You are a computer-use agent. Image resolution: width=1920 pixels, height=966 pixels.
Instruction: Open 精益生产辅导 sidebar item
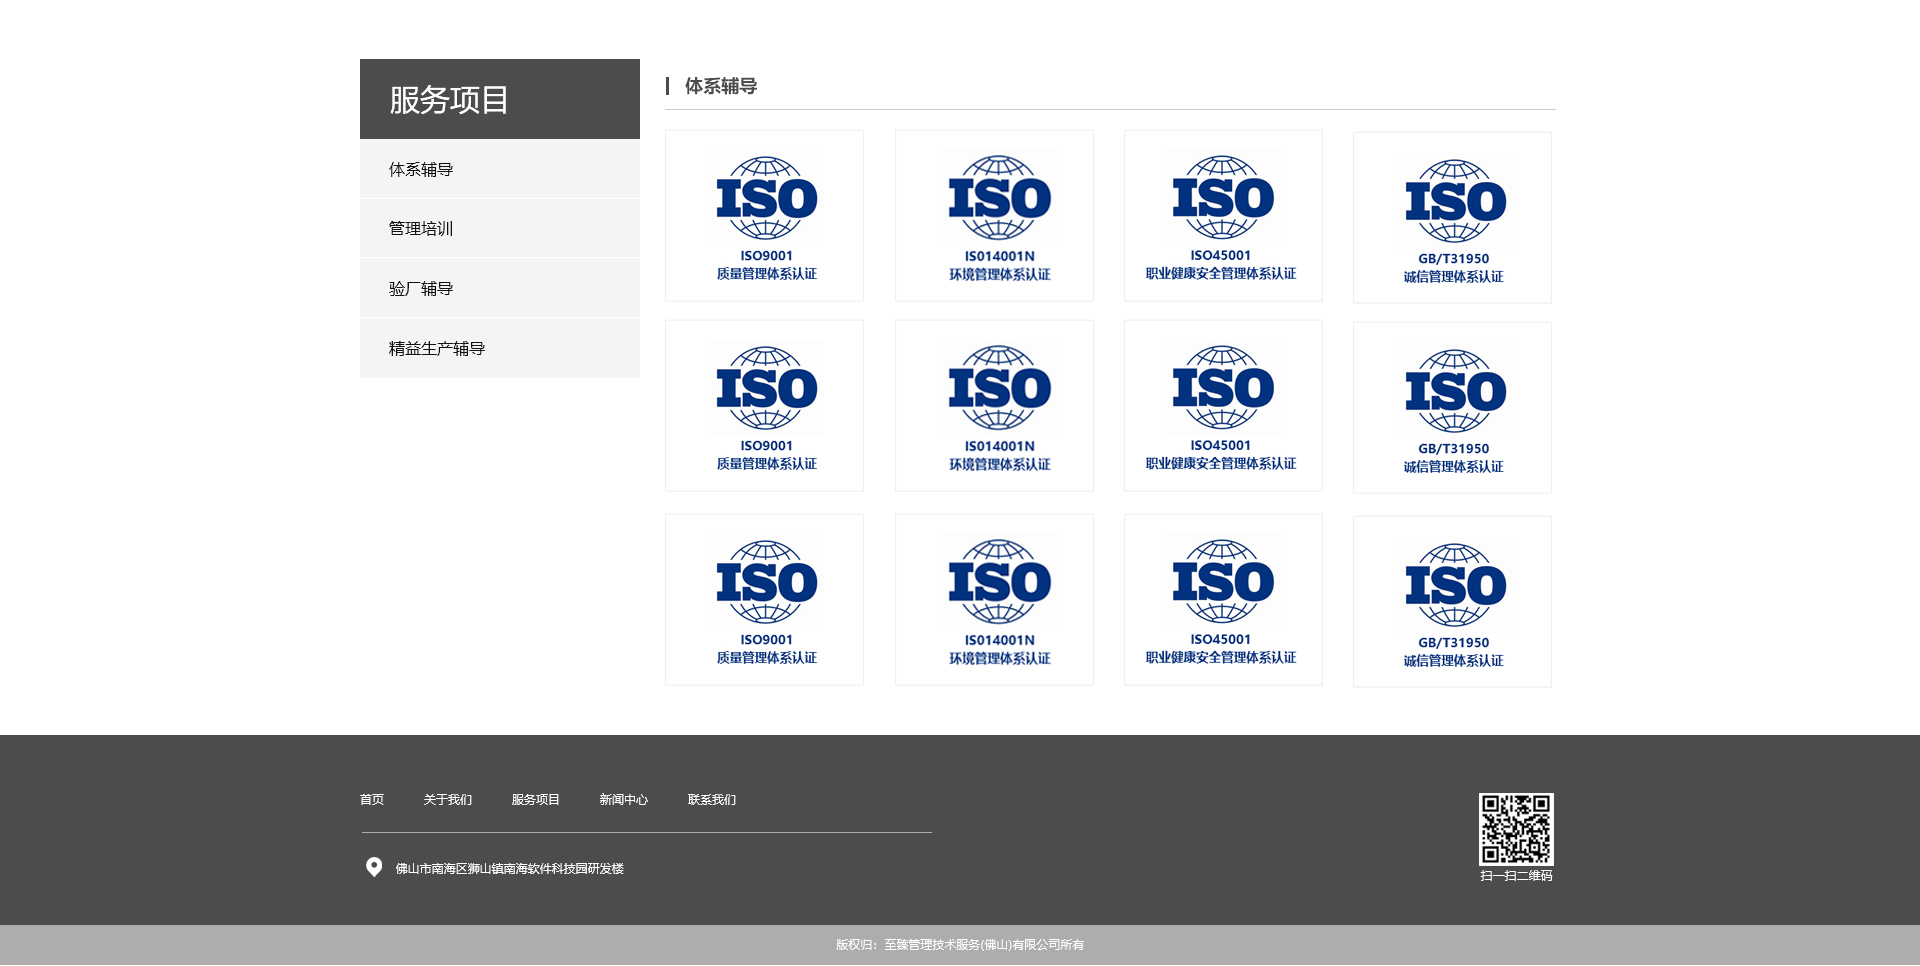coord(437,349)
